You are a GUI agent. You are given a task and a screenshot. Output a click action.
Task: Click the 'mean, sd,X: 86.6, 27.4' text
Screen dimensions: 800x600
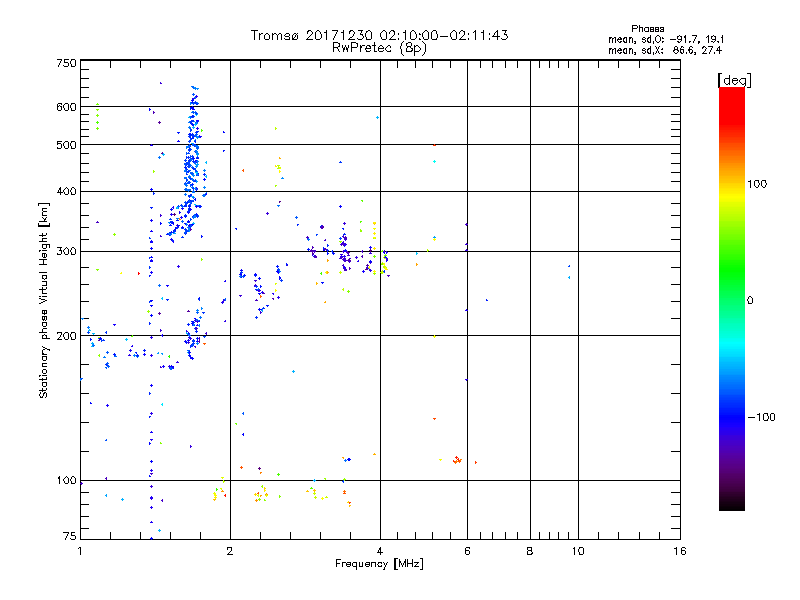click(665, 50)
